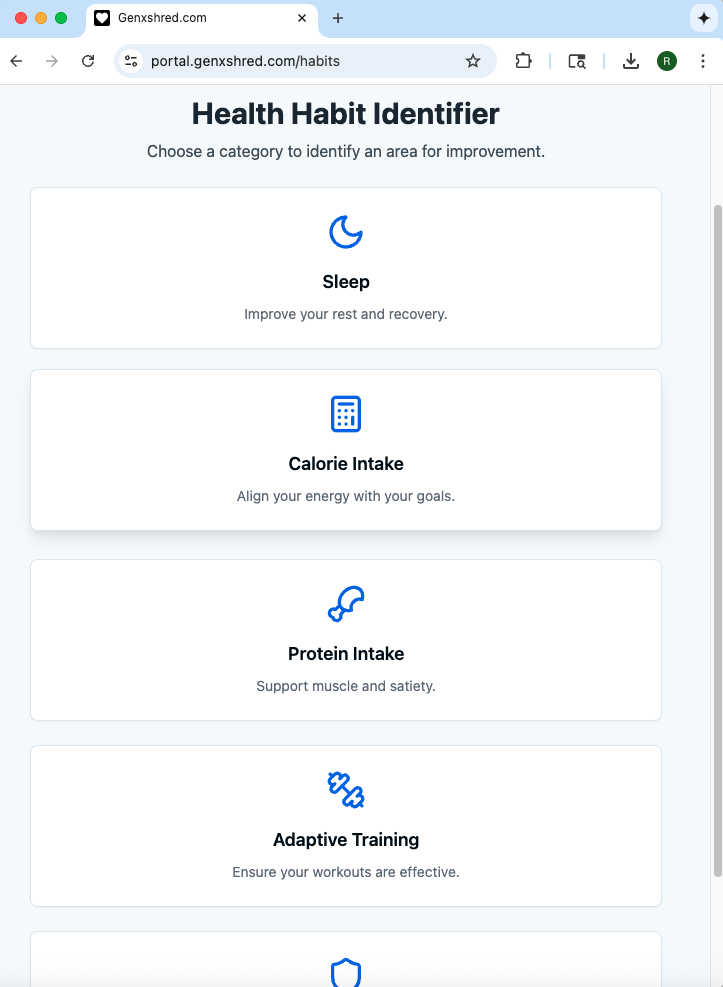723x987 pixels.
Task: Click the Calorie Intake calculator icon
Action: (x=346, y=414)
